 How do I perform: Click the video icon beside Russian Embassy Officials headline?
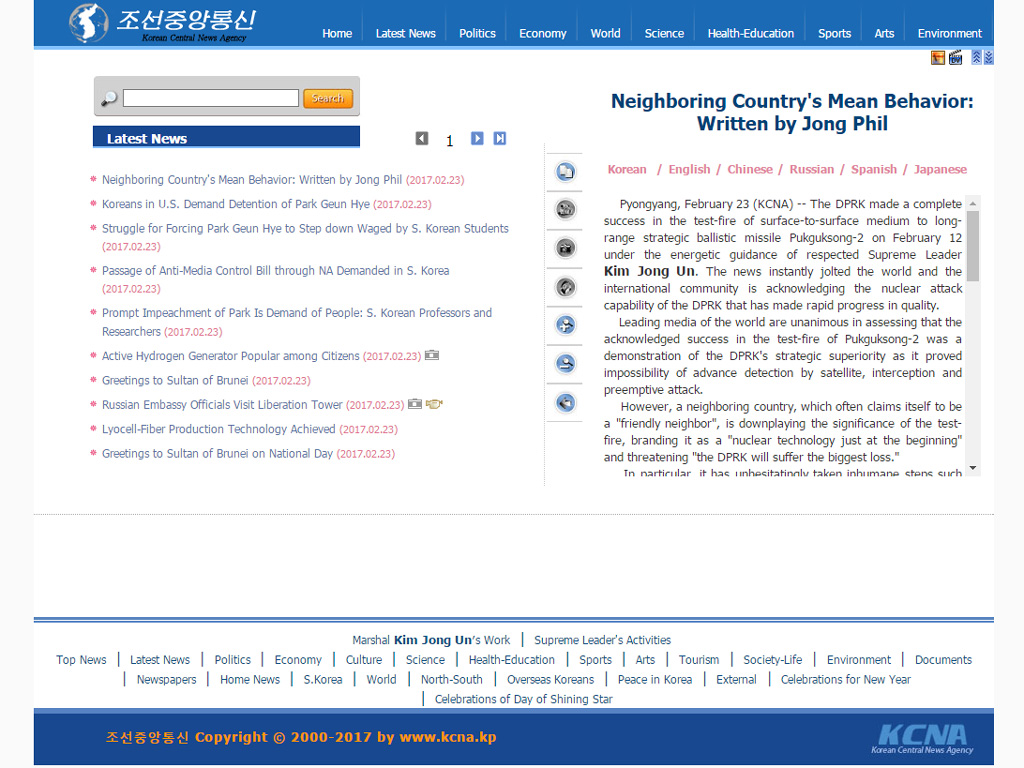point(434,404)
